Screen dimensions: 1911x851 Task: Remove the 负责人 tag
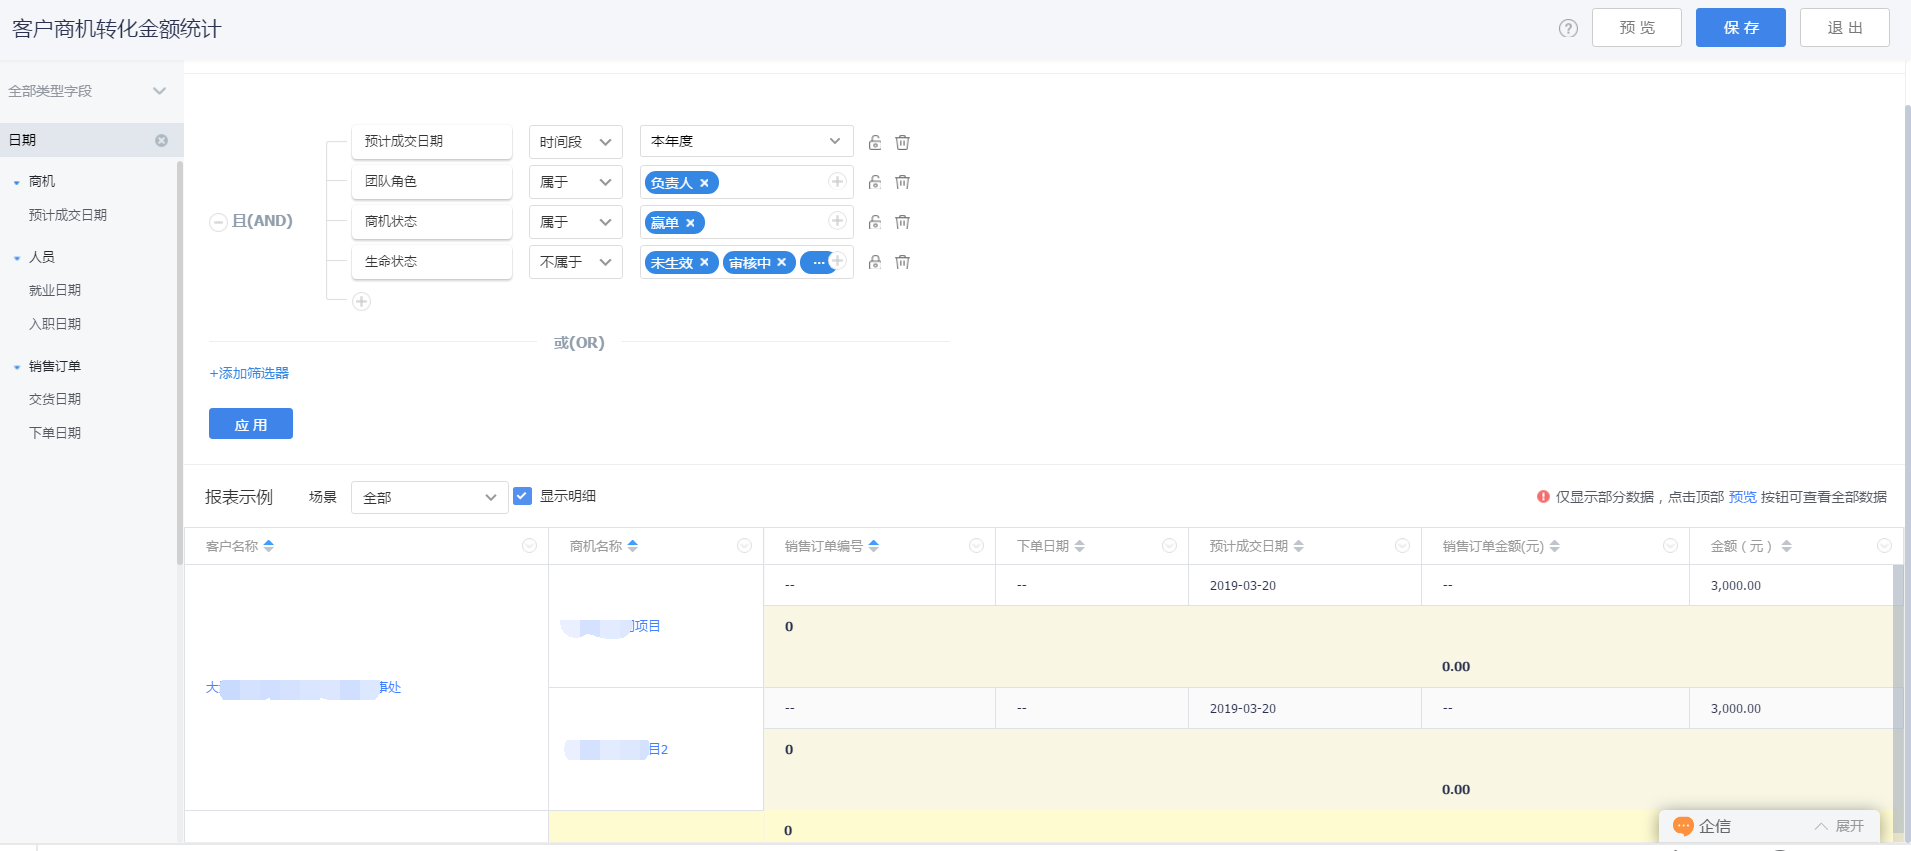tap(704, 183)
